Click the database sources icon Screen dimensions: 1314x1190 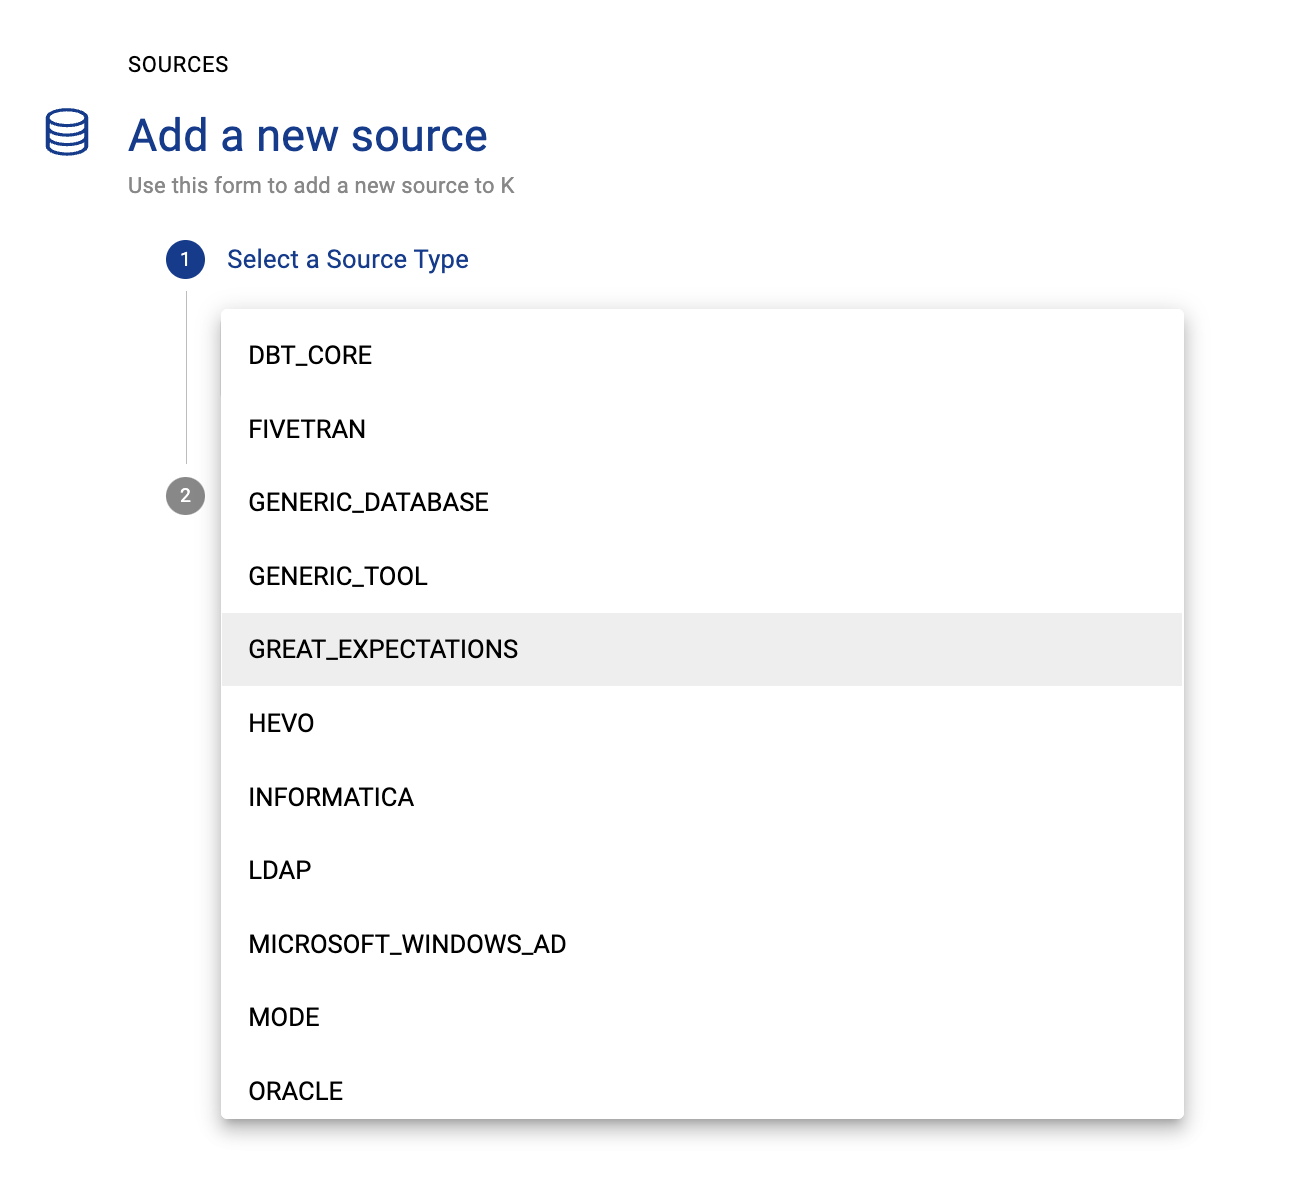point(67,132)
